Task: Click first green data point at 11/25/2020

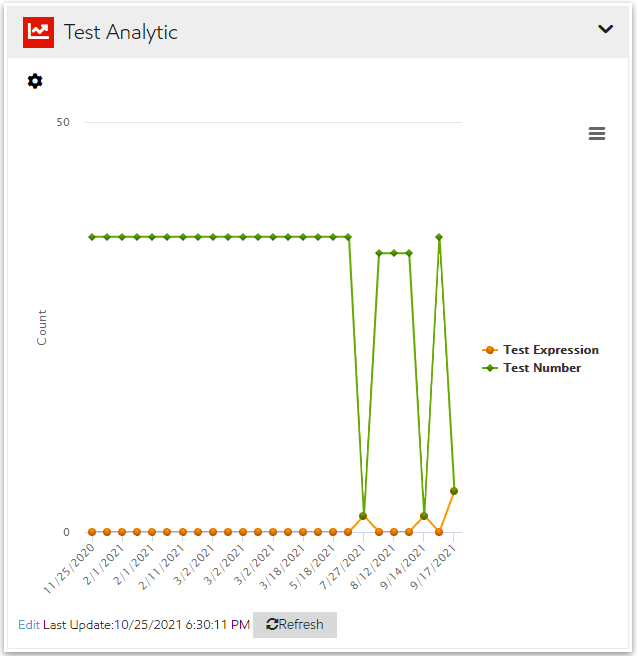Action: pyautogui.click(x=92, y=237)
